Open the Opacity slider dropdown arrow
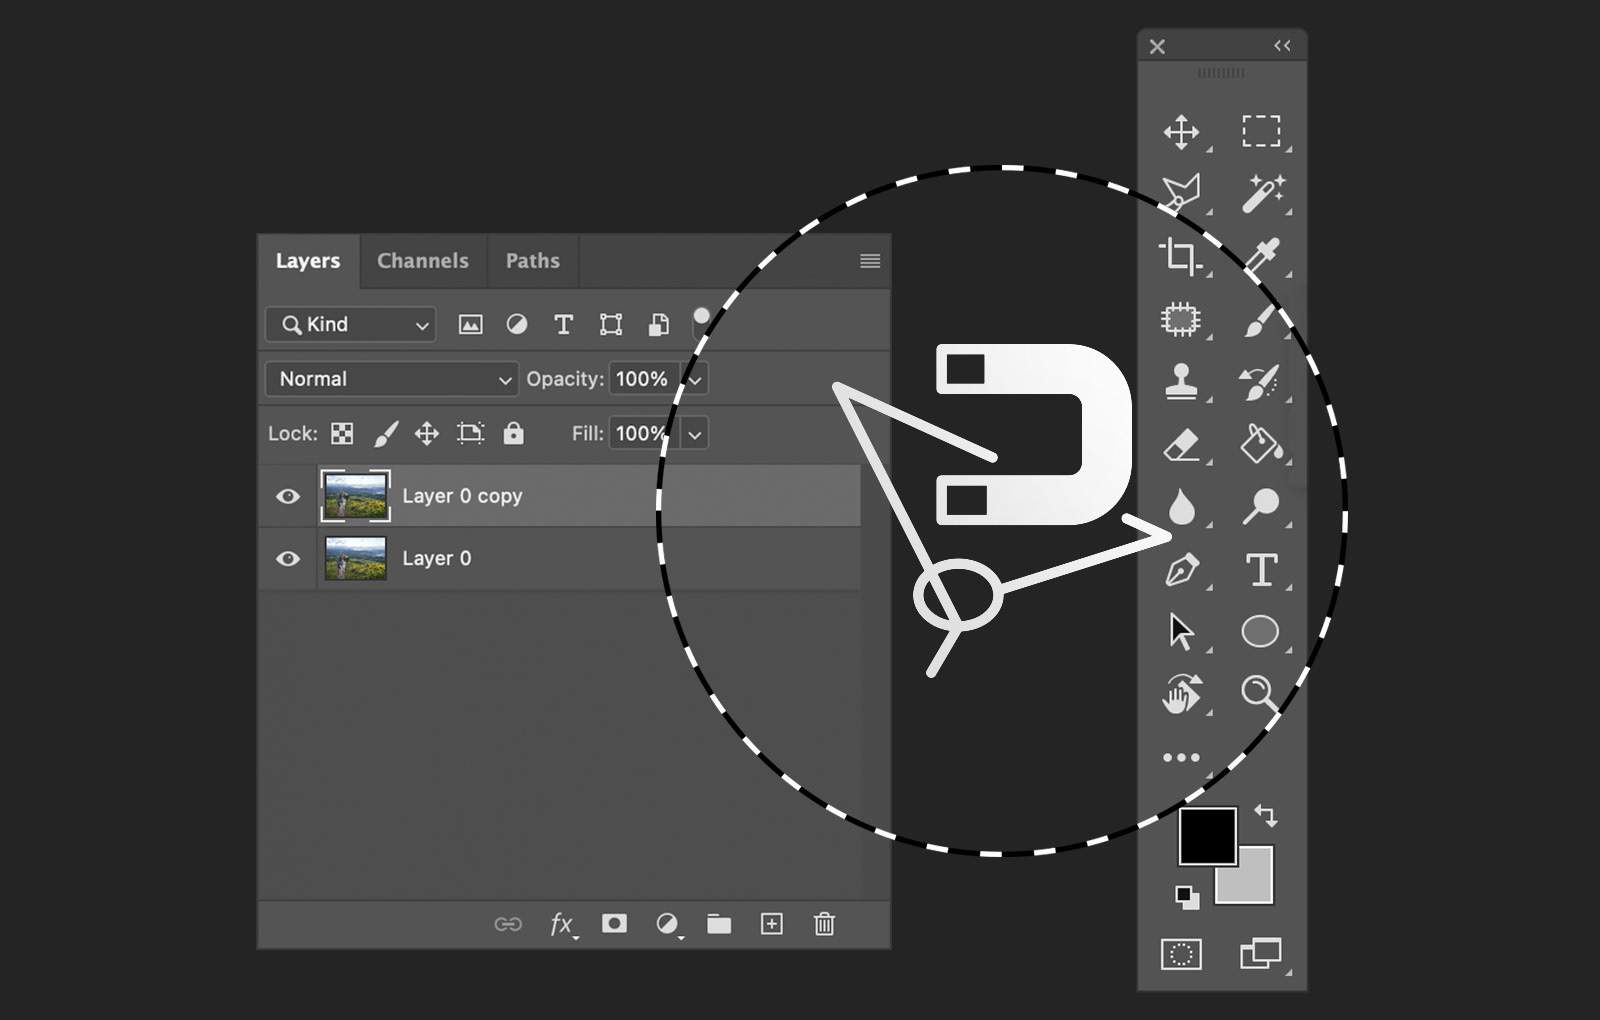 coord(695,380)
